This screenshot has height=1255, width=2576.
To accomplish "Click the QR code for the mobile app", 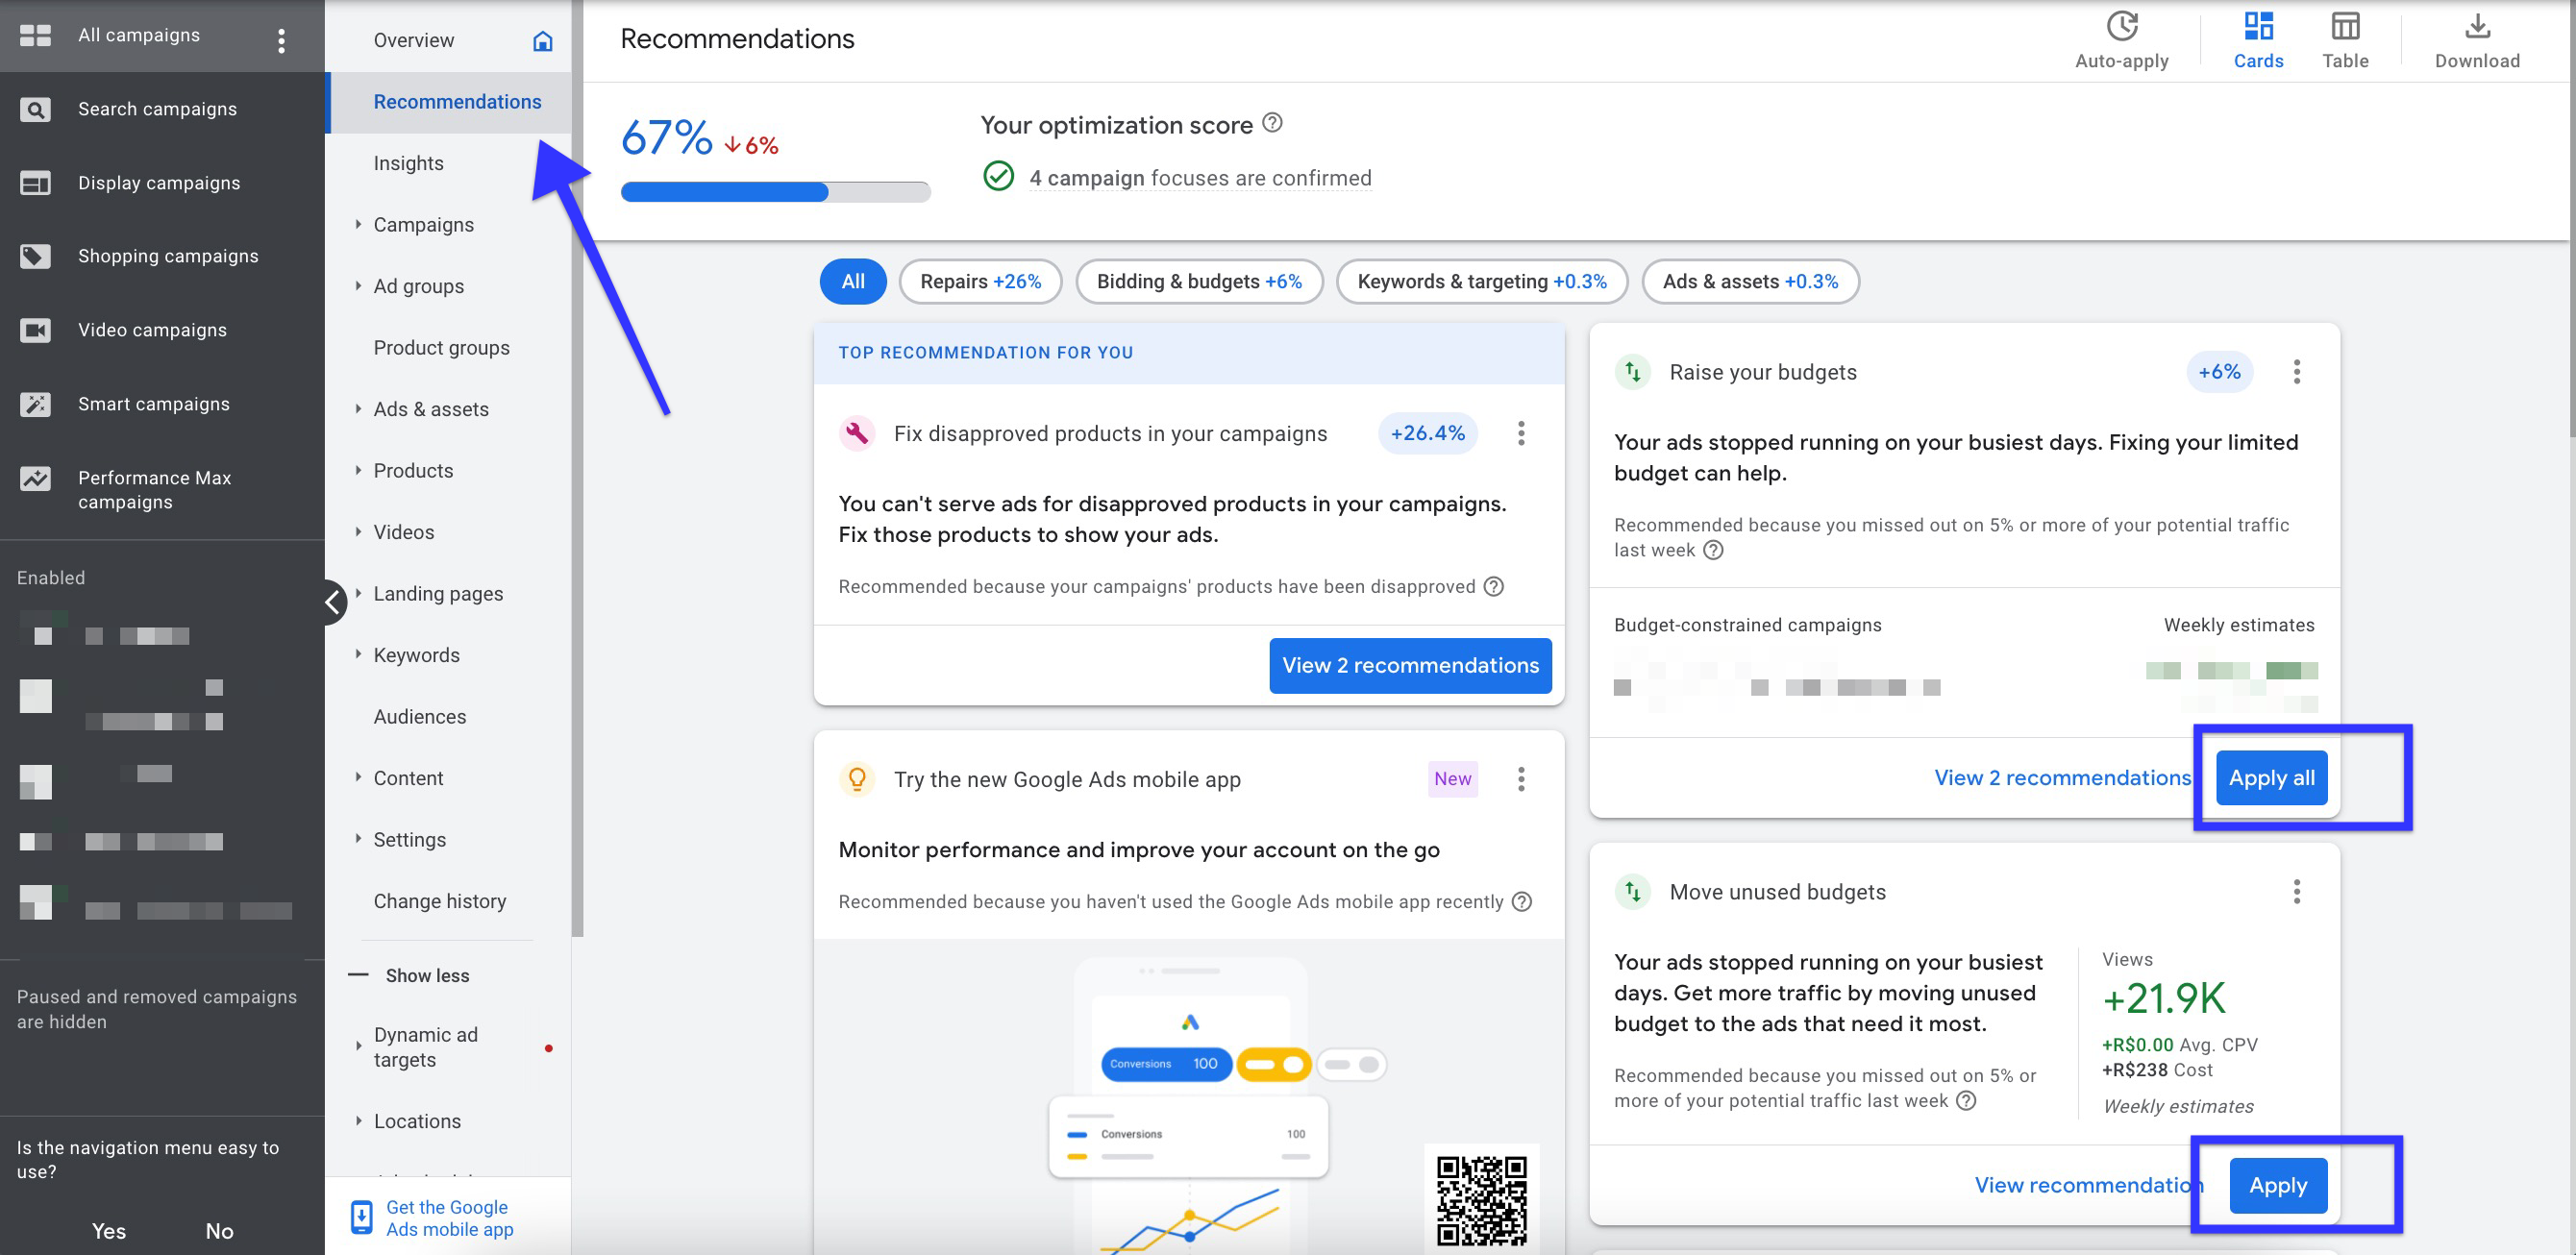I will click(x=1481, y=1200).
